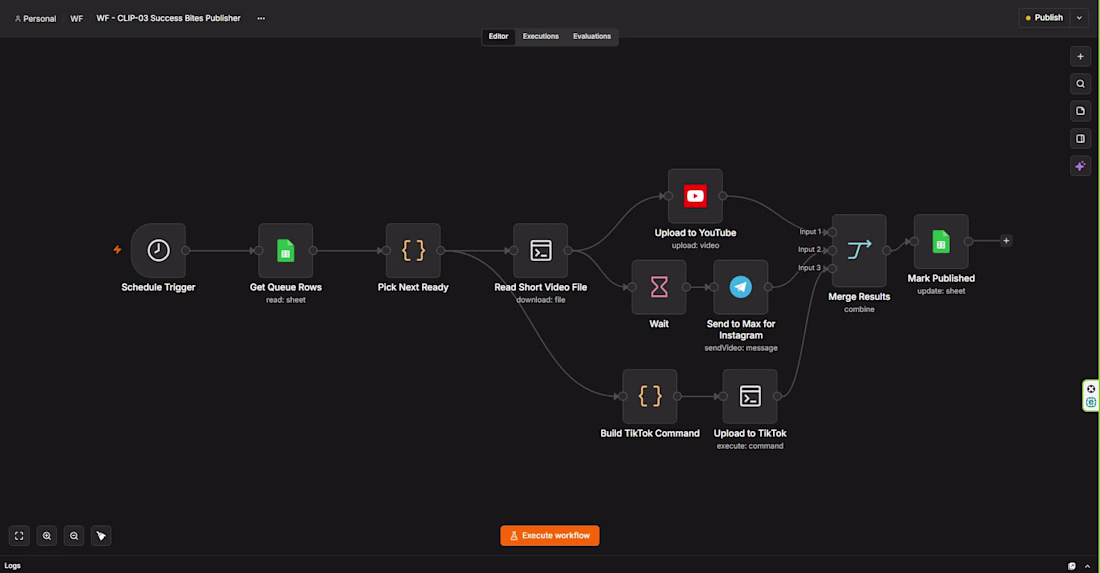Image resolution: width=1100 pixels, height=573 pixels.
Task: Open the Read Short Video File node
Action: pyautogui.click(x=540, y=250)
